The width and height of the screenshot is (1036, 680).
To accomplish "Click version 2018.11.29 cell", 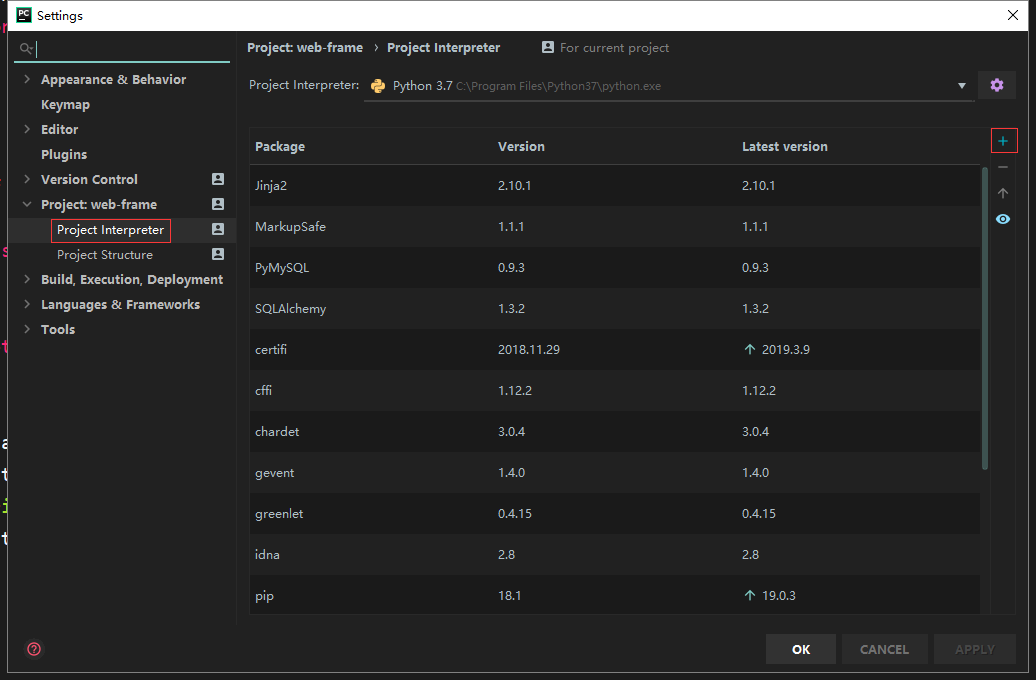I will 529,350.
